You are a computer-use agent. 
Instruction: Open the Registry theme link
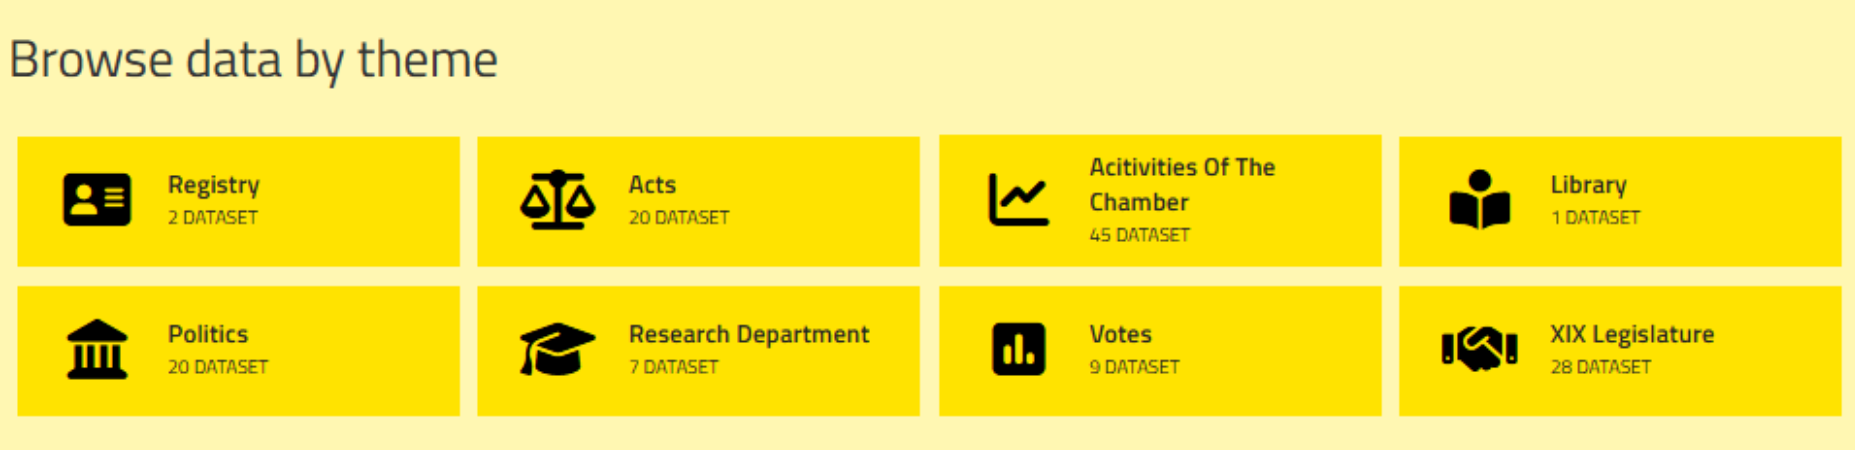(x=214, y=185)
